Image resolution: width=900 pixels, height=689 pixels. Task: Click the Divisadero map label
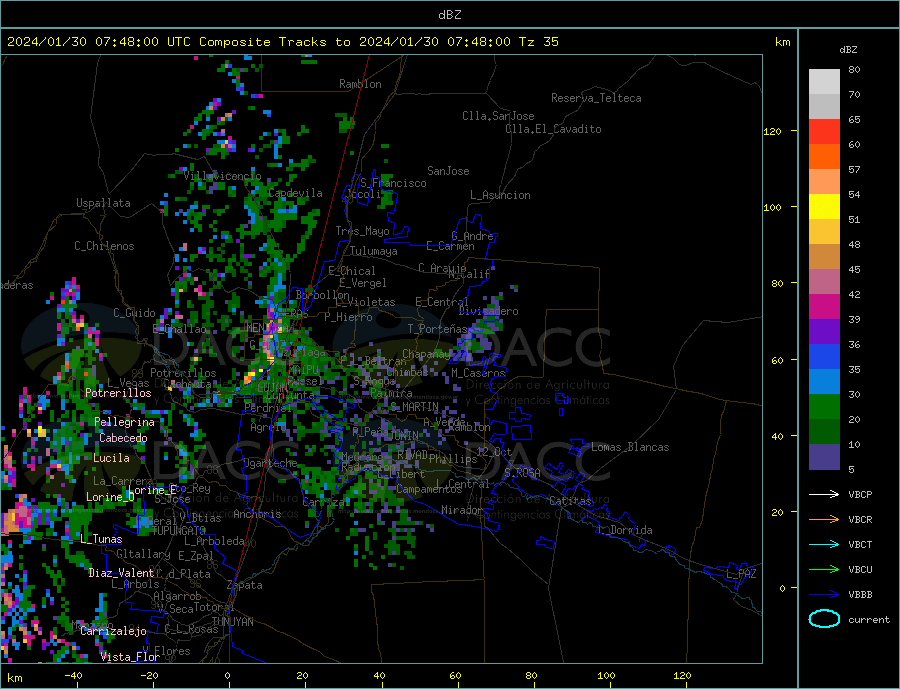point(488,311)
